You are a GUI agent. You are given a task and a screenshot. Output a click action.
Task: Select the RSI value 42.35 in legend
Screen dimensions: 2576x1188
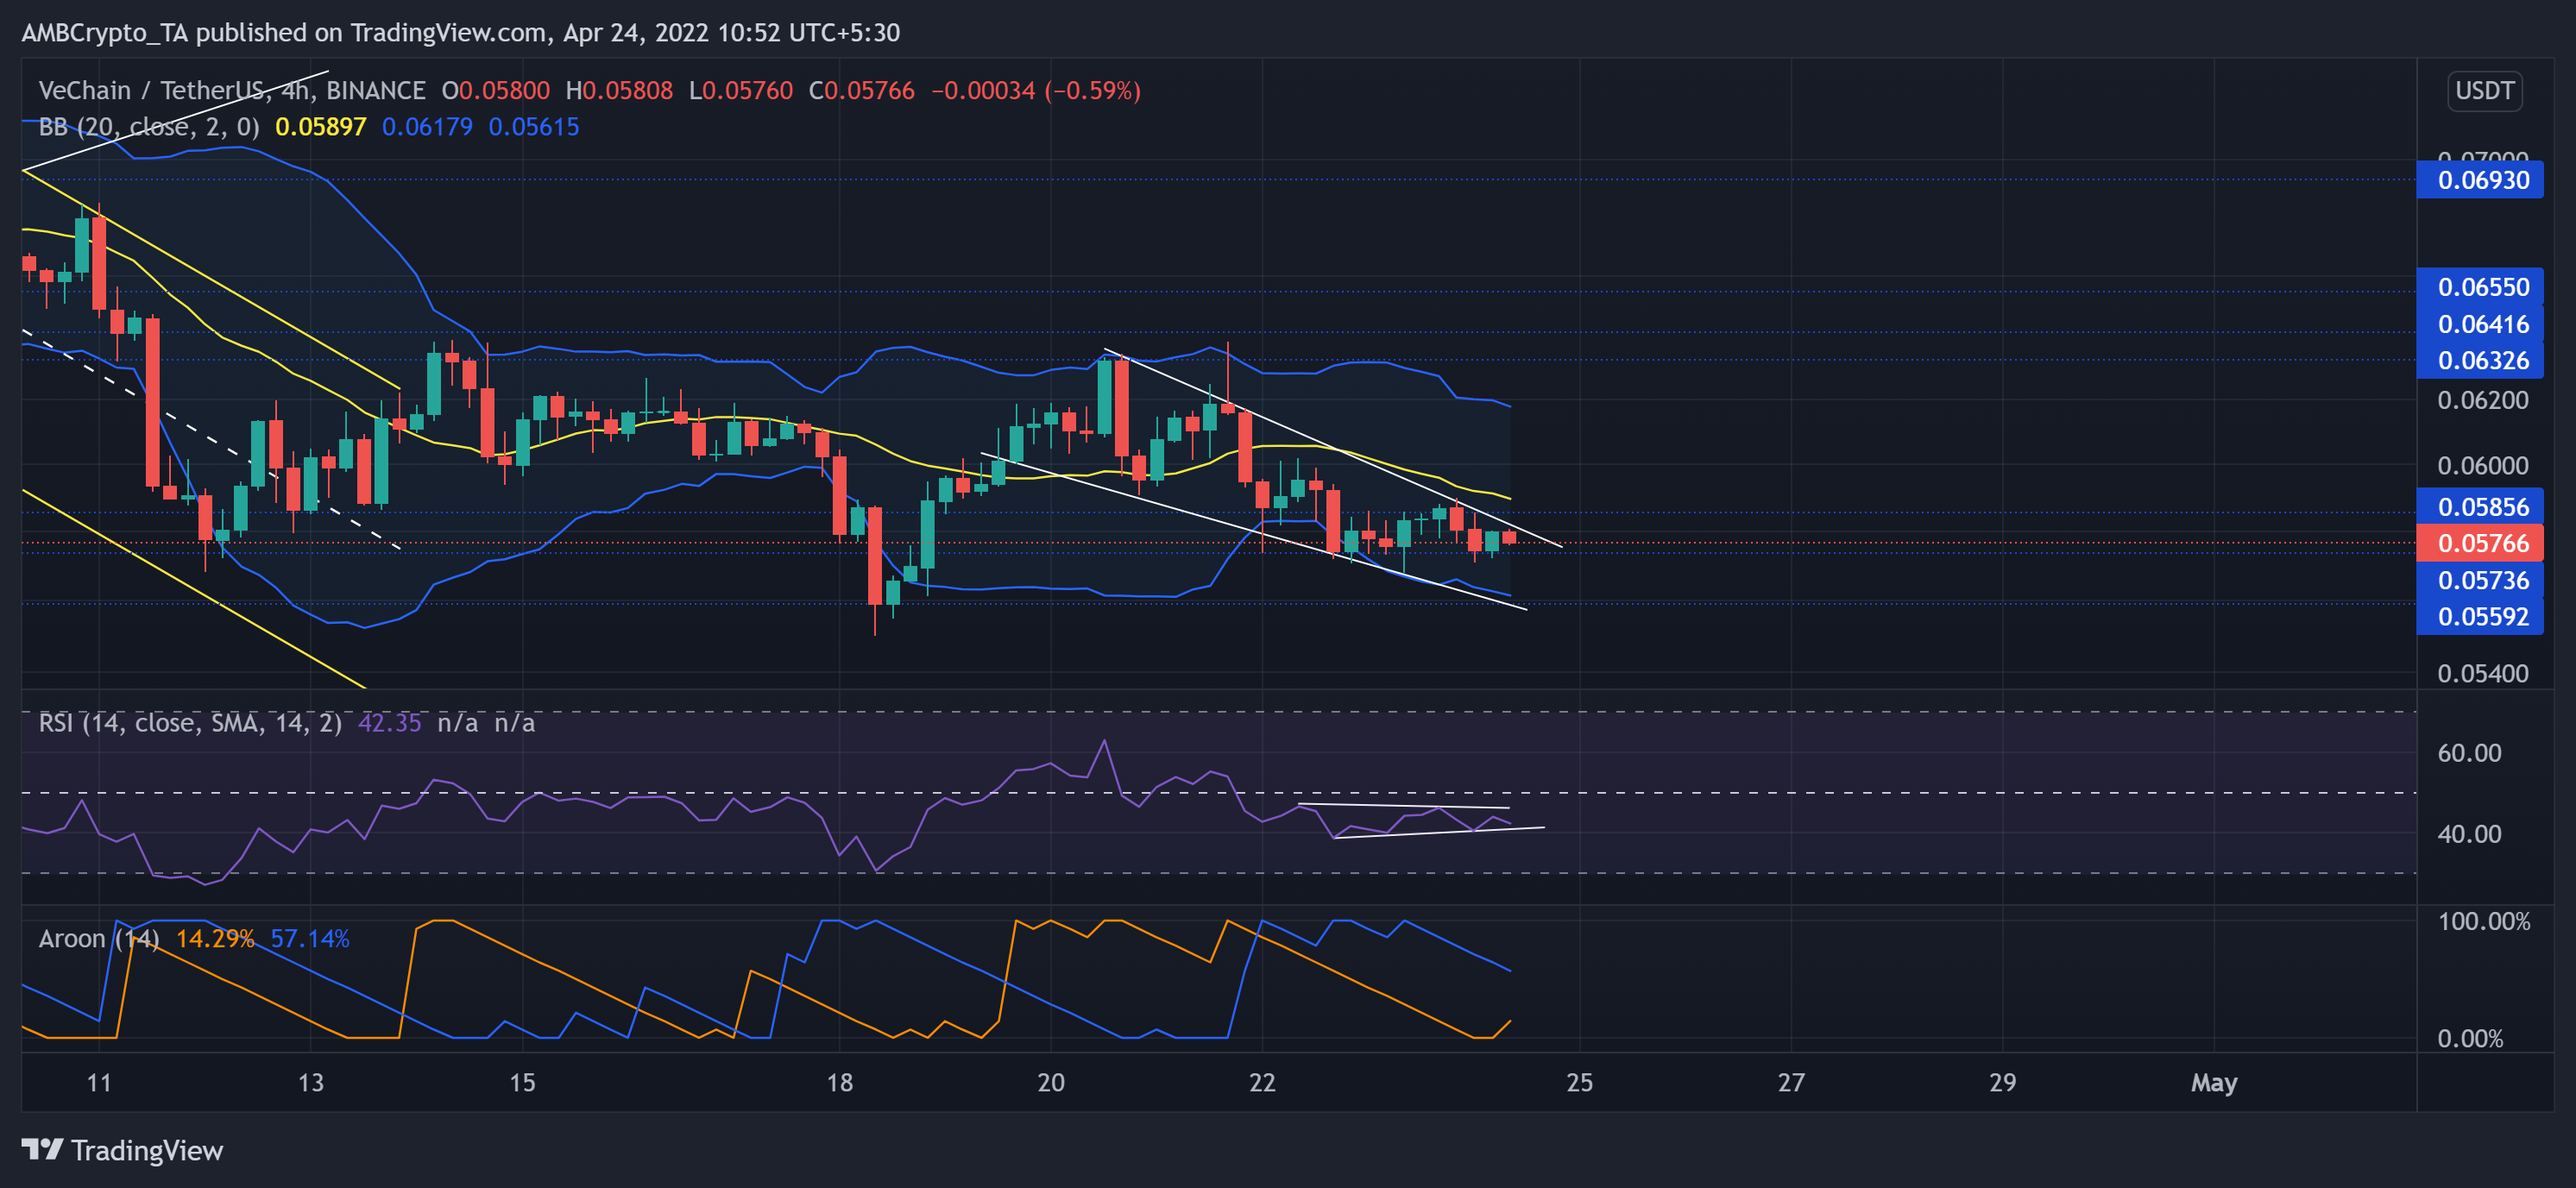(x=390, y=723)
